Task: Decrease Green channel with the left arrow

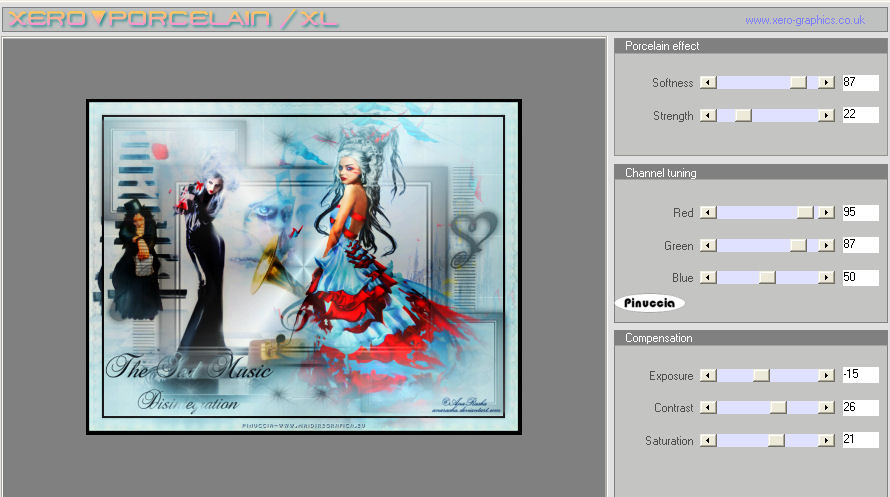Action: click(x=708, y=245)
